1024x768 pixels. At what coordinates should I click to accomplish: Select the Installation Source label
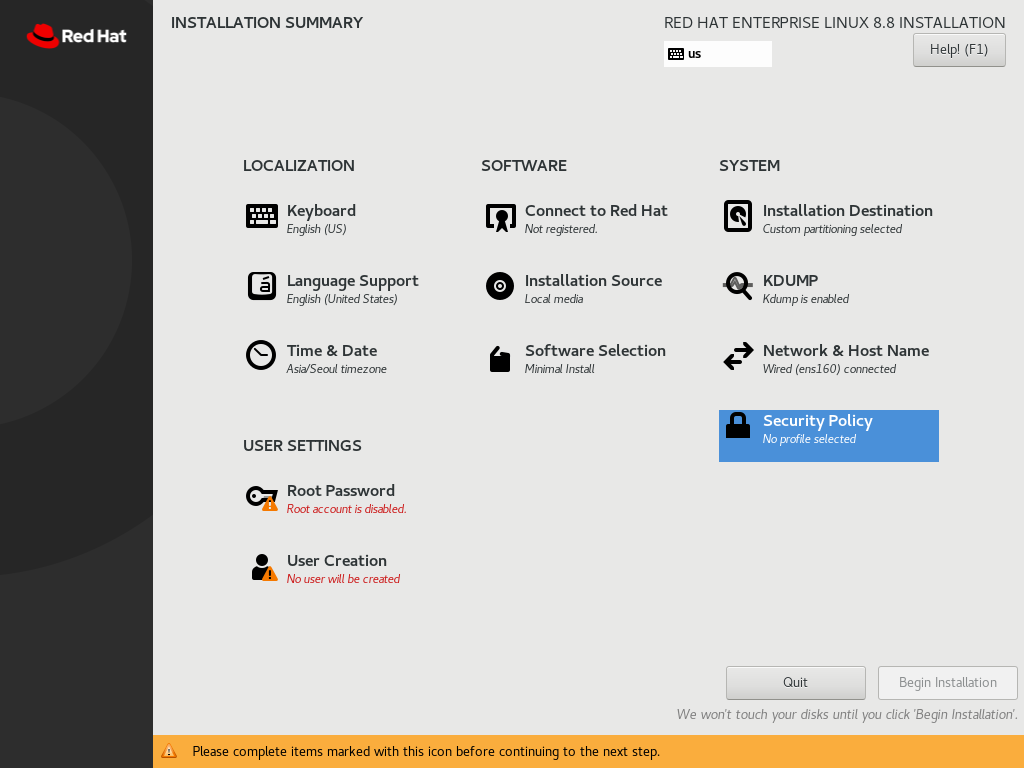594,281
